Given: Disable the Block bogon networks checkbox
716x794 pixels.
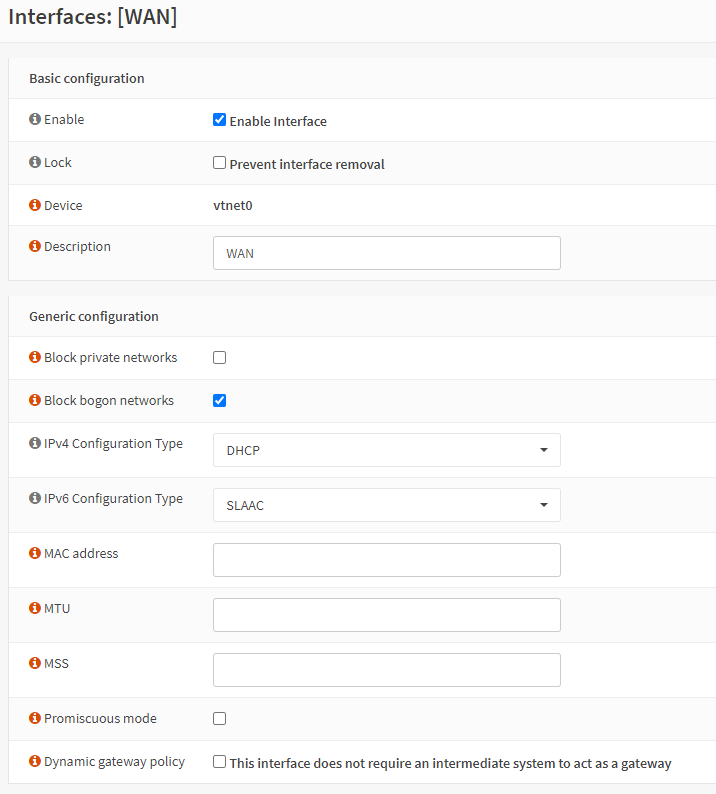Looking at the screenshot, I should pos(219,401).
